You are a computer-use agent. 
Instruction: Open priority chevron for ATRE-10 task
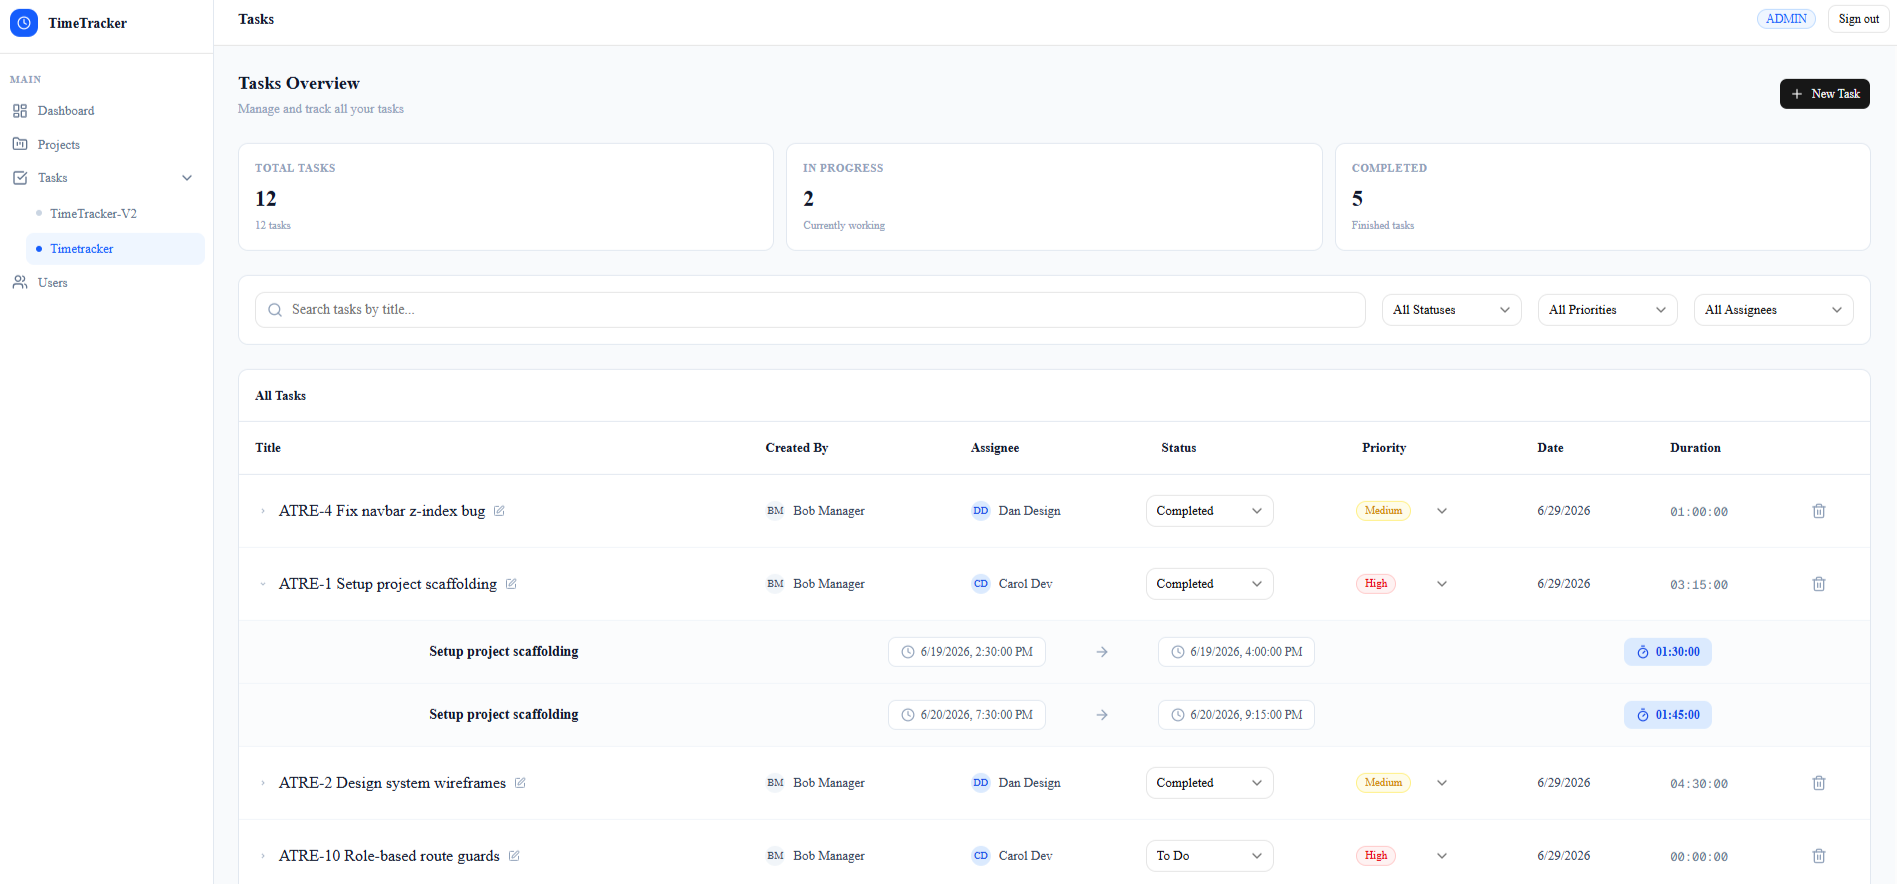(1442, 856)
